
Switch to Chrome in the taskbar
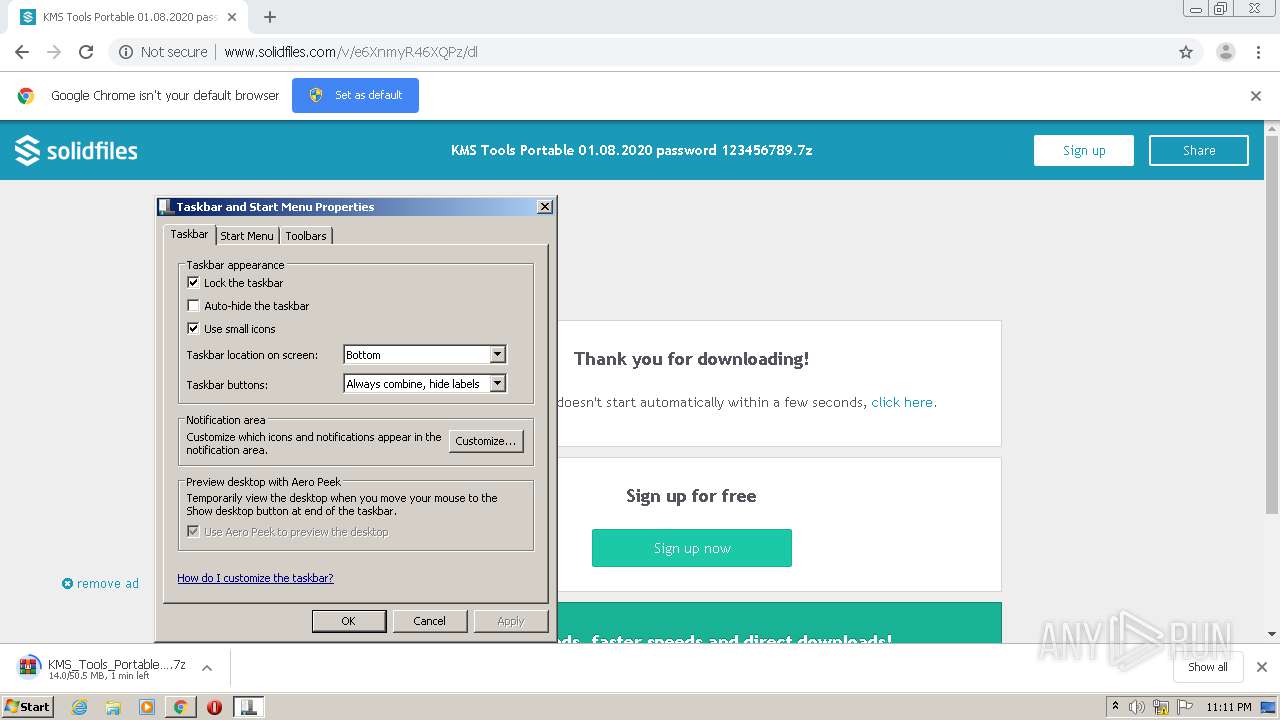[x=180, y=707]
